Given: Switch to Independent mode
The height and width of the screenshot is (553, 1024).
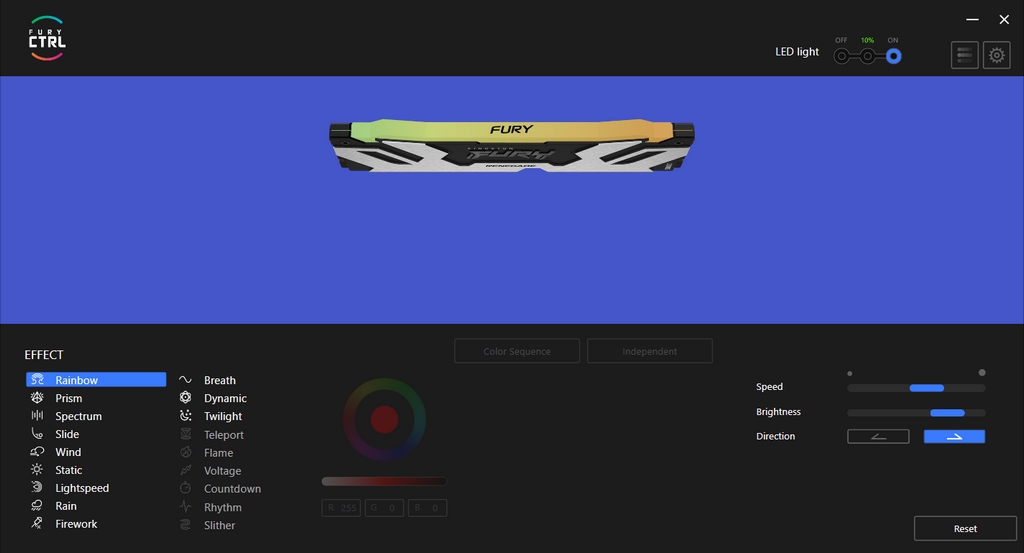Looking at the screenshot, I should click(x=650, y=351).
